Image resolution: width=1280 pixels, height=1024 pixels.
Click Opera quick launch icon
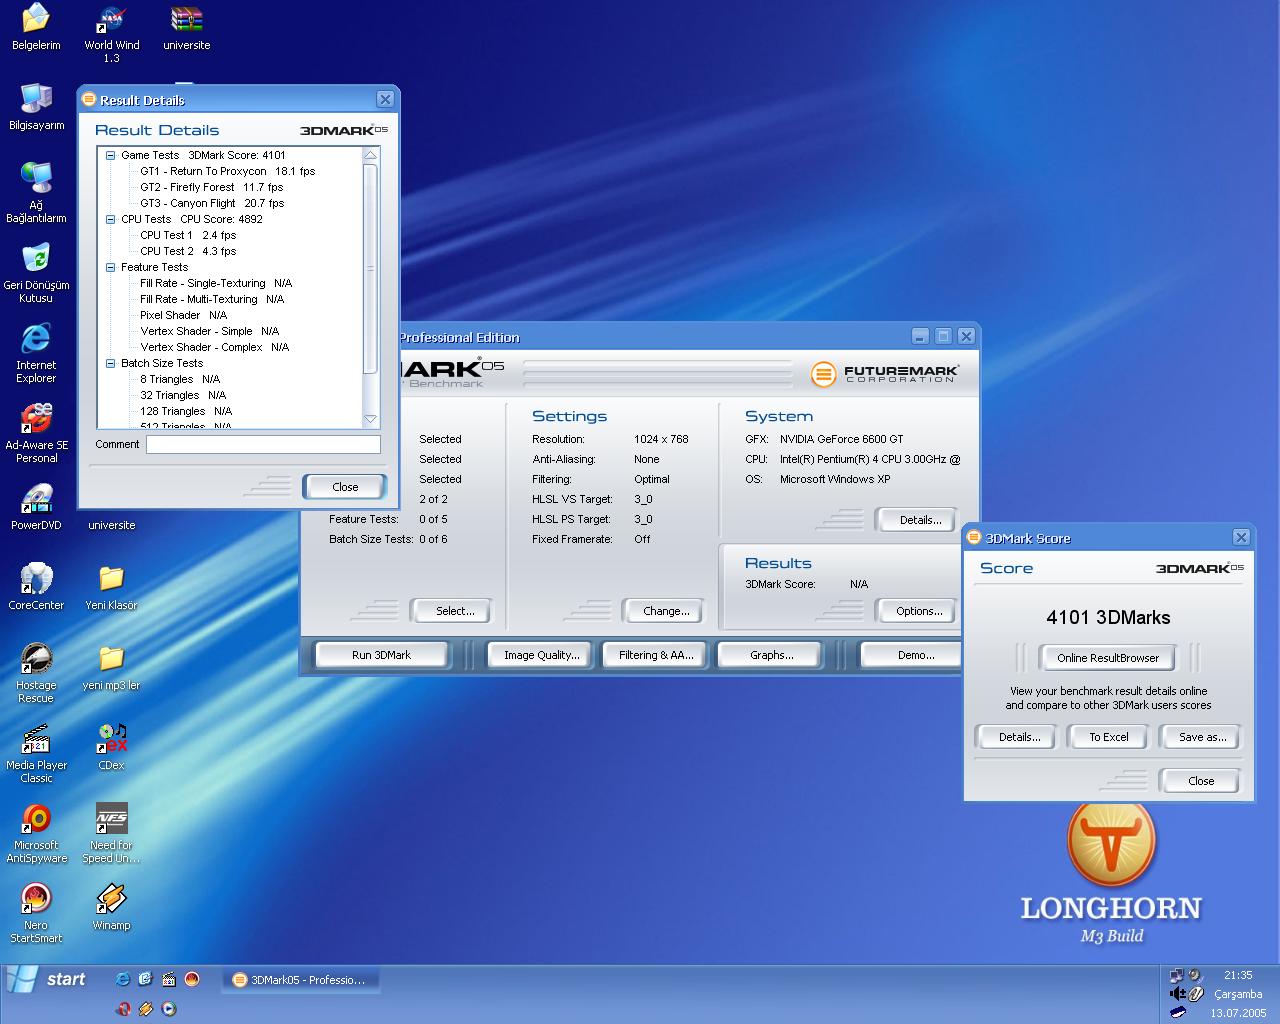pyautogui.click(x=122, y=1009)
